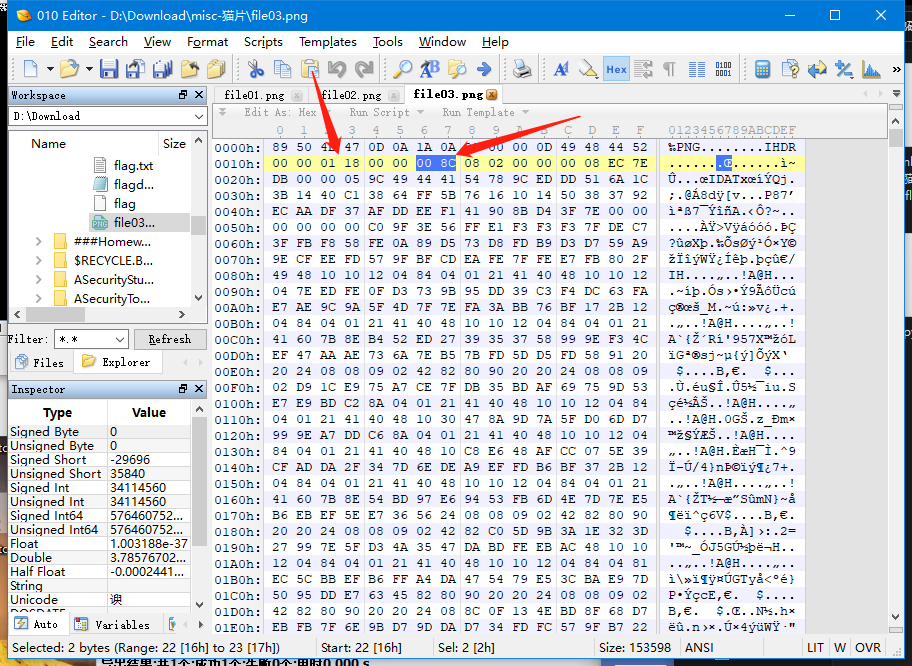Click the Redo arrow icon
This screenshot has height=666, width=912.
point(364,69)
